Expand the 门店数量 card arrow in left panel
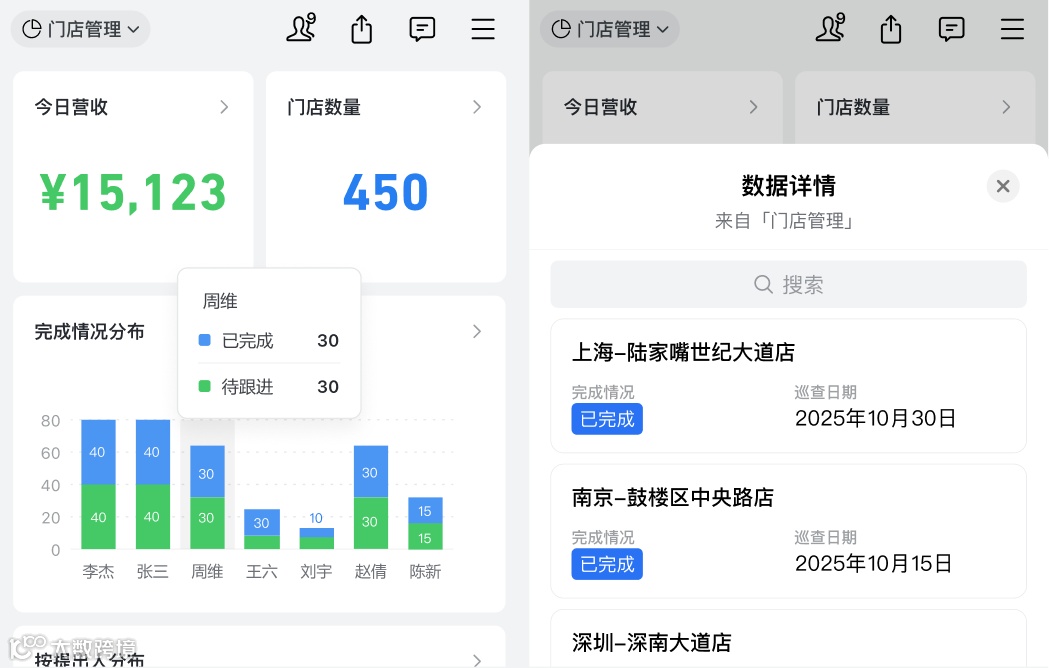This screenshot has height=668, width=1049. [477, 107]
